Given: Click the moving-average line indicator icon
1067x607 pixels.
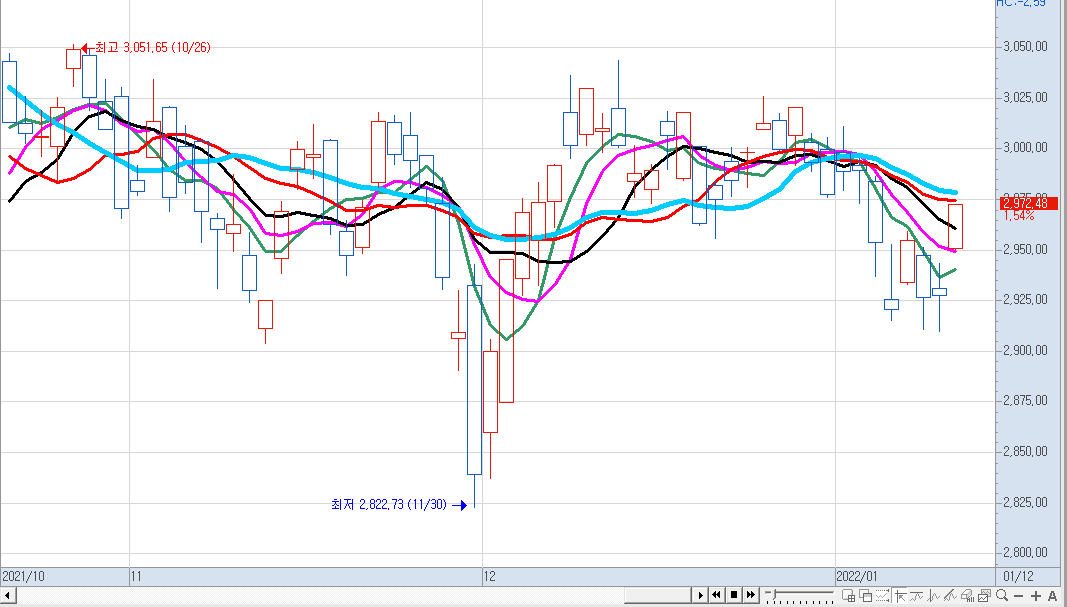Looking at the screenshot, I should [x=917, y=596].
